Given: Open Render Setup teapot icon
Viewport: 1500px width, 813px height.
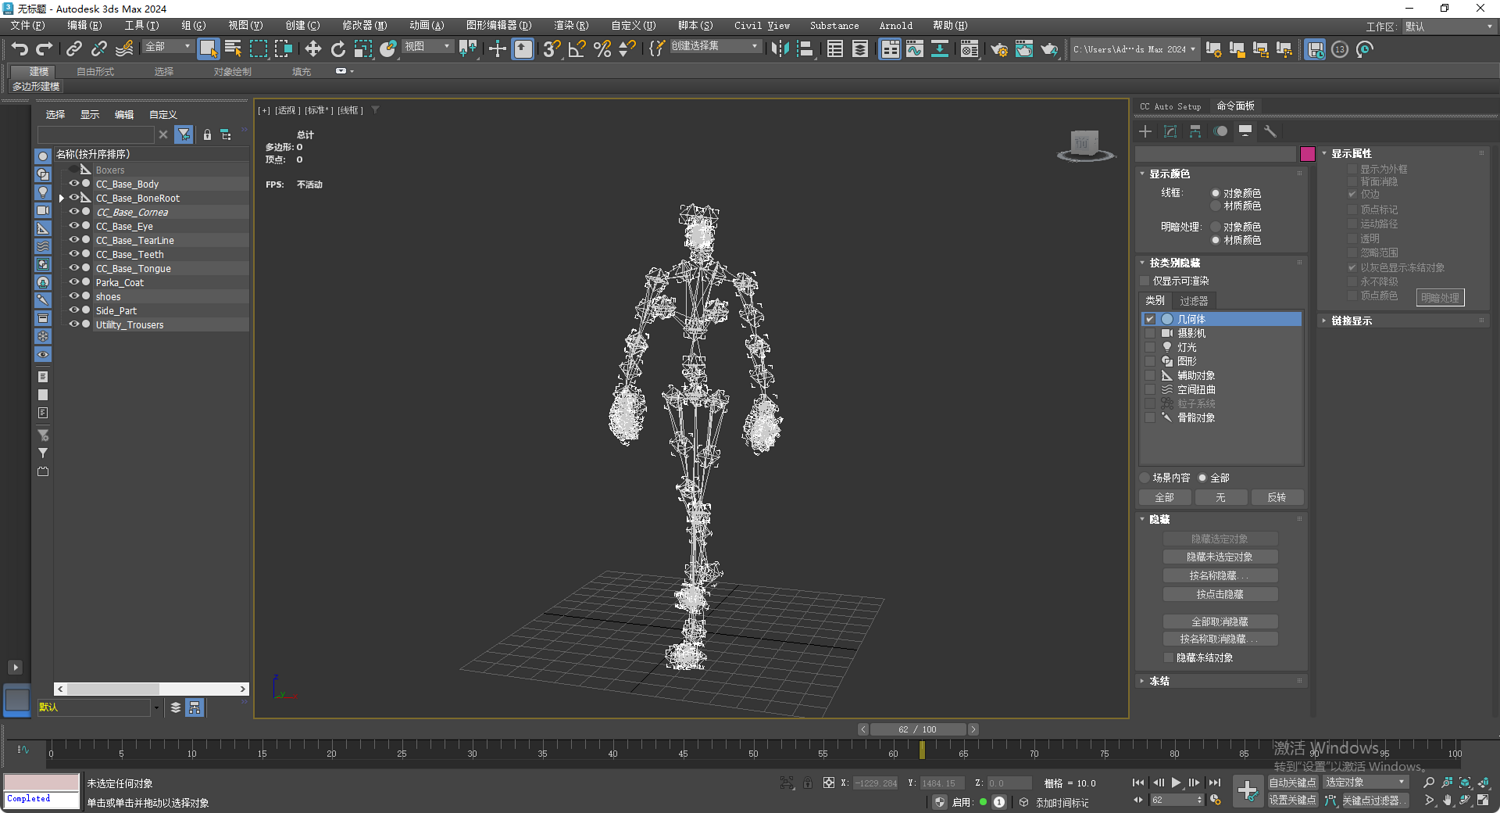Looking at the screenshot, I should [999, 48].
